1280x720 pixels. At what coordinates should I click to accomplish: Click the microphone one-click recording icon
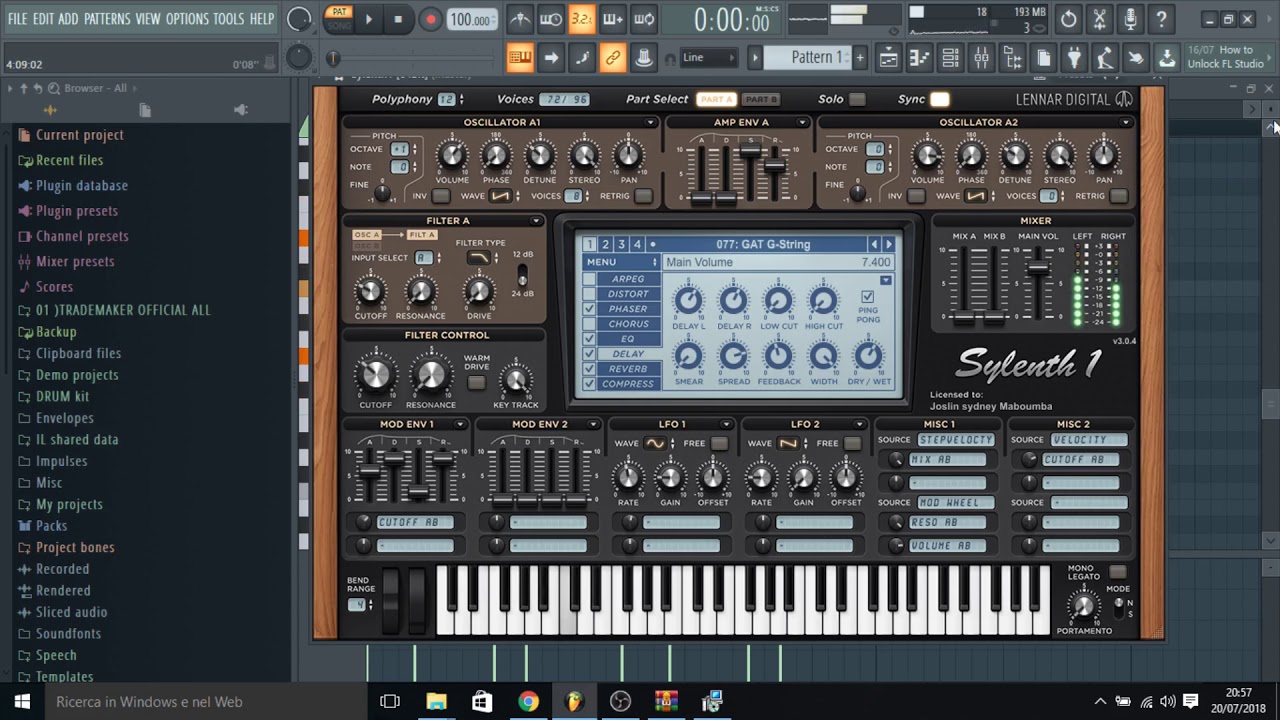(1130, 19)
